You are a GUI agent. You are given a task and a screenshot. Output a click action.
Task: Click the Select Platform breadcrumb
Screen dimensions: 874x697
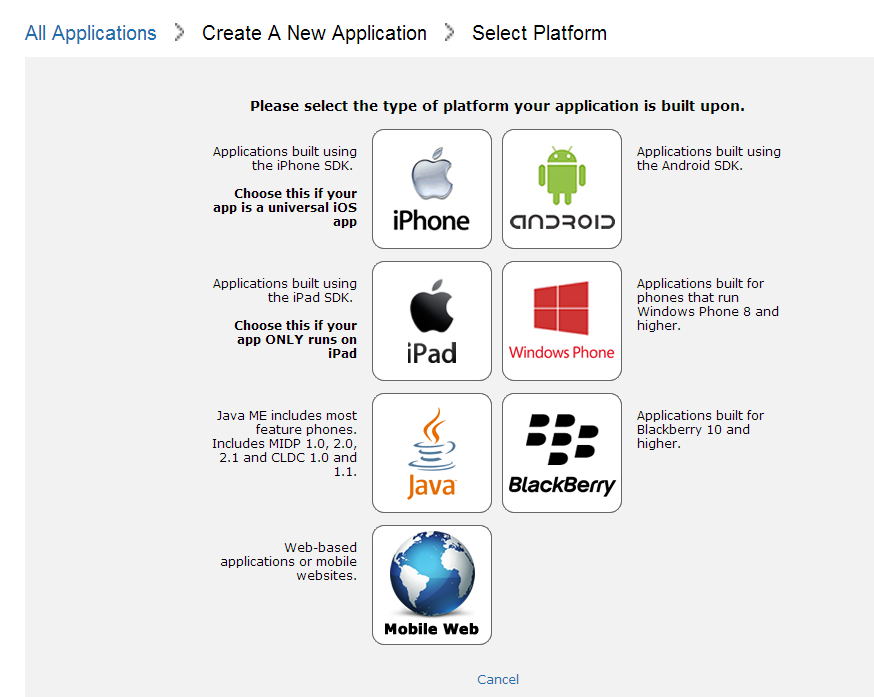pos(539,33)
